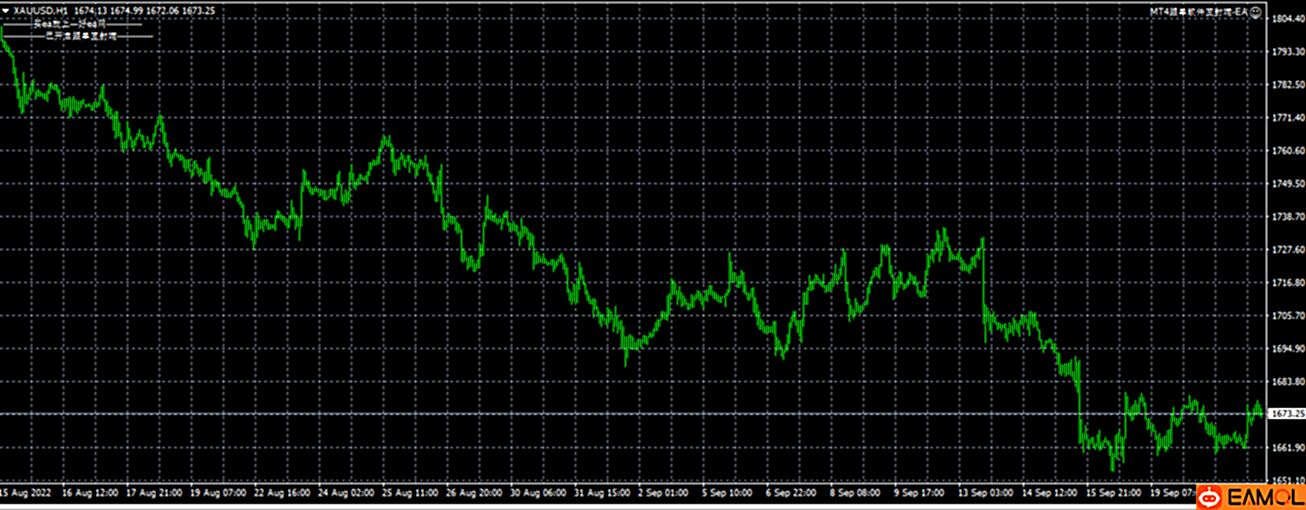Viewport: 1306px width, 510px height.
Task: Click the 1804.40 price scale label
Action: 1286,19
